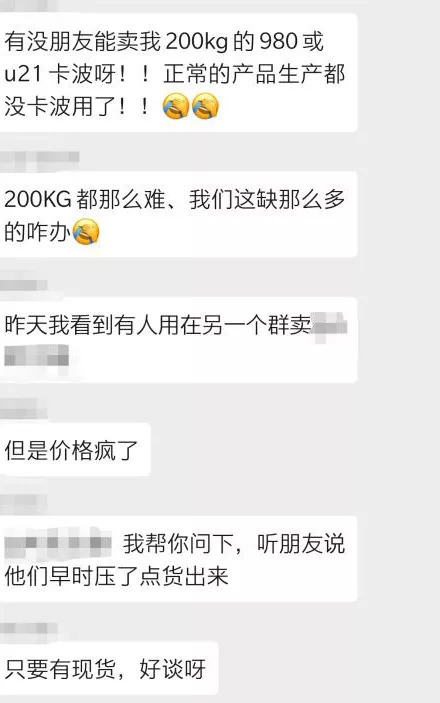The height and width of the screenshot is (703, 440).
Task: Select the 只要有现货，好谈呀 message bubble
Action: [109, 668]
